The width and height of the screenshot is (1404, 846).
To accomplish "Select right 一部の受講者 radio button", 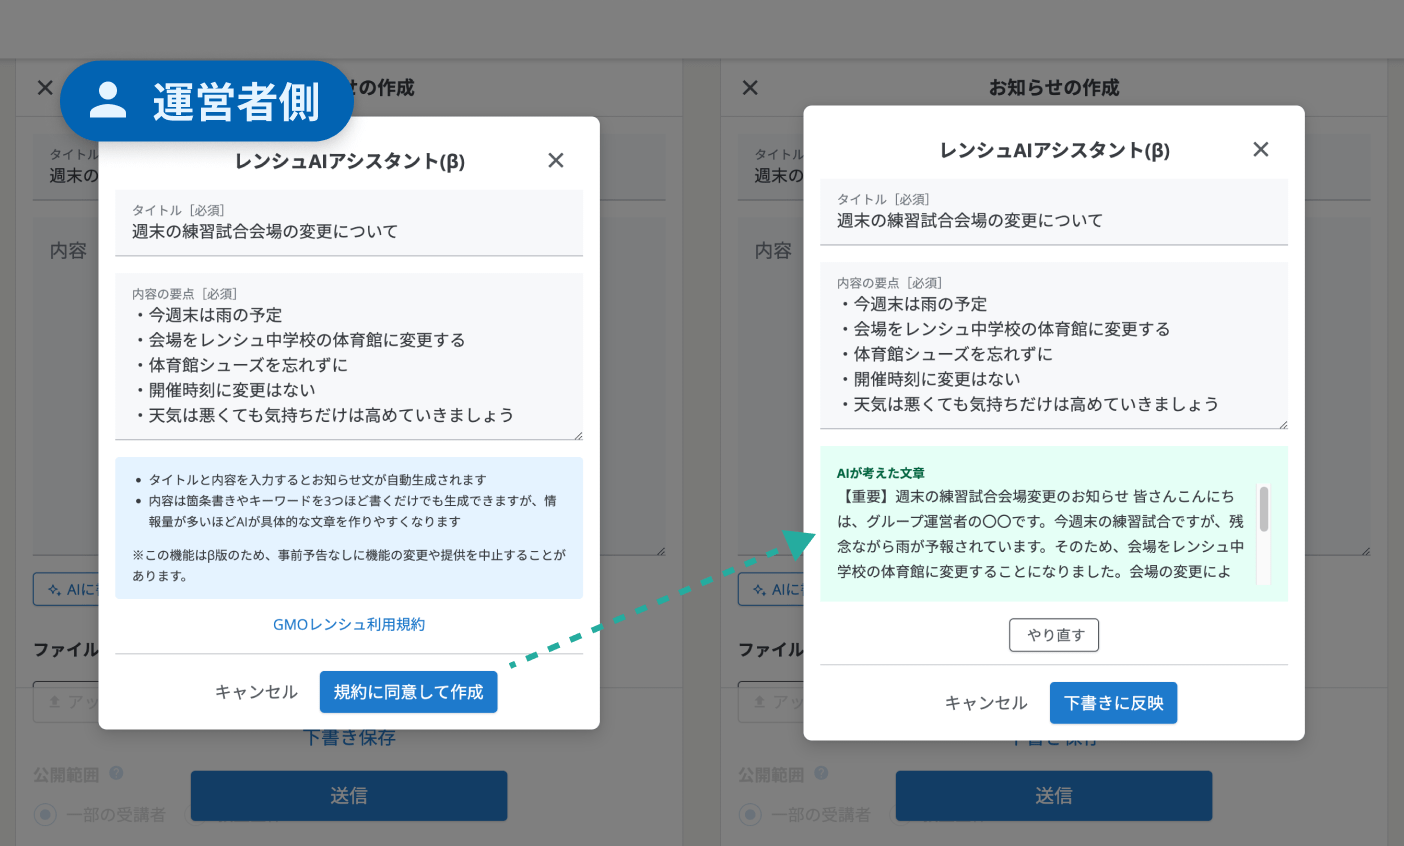I will pos(750,814).
